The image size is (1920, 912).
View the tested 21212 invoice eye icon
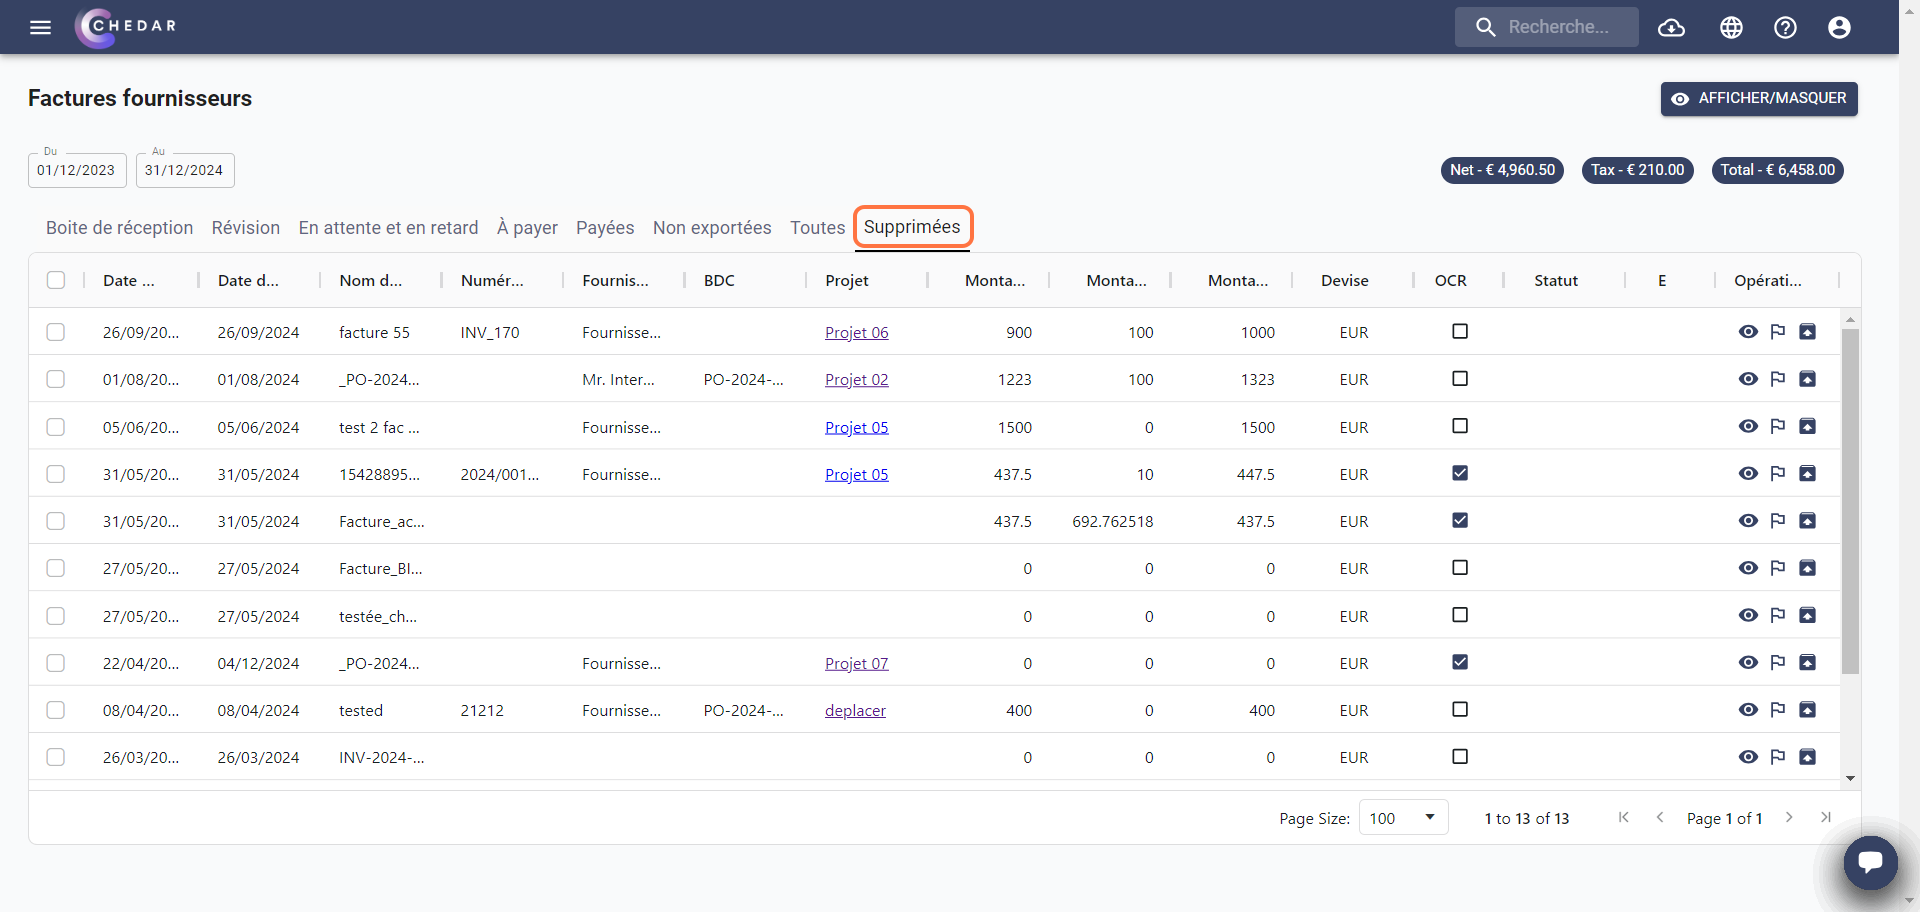[x=1748, y=710]
